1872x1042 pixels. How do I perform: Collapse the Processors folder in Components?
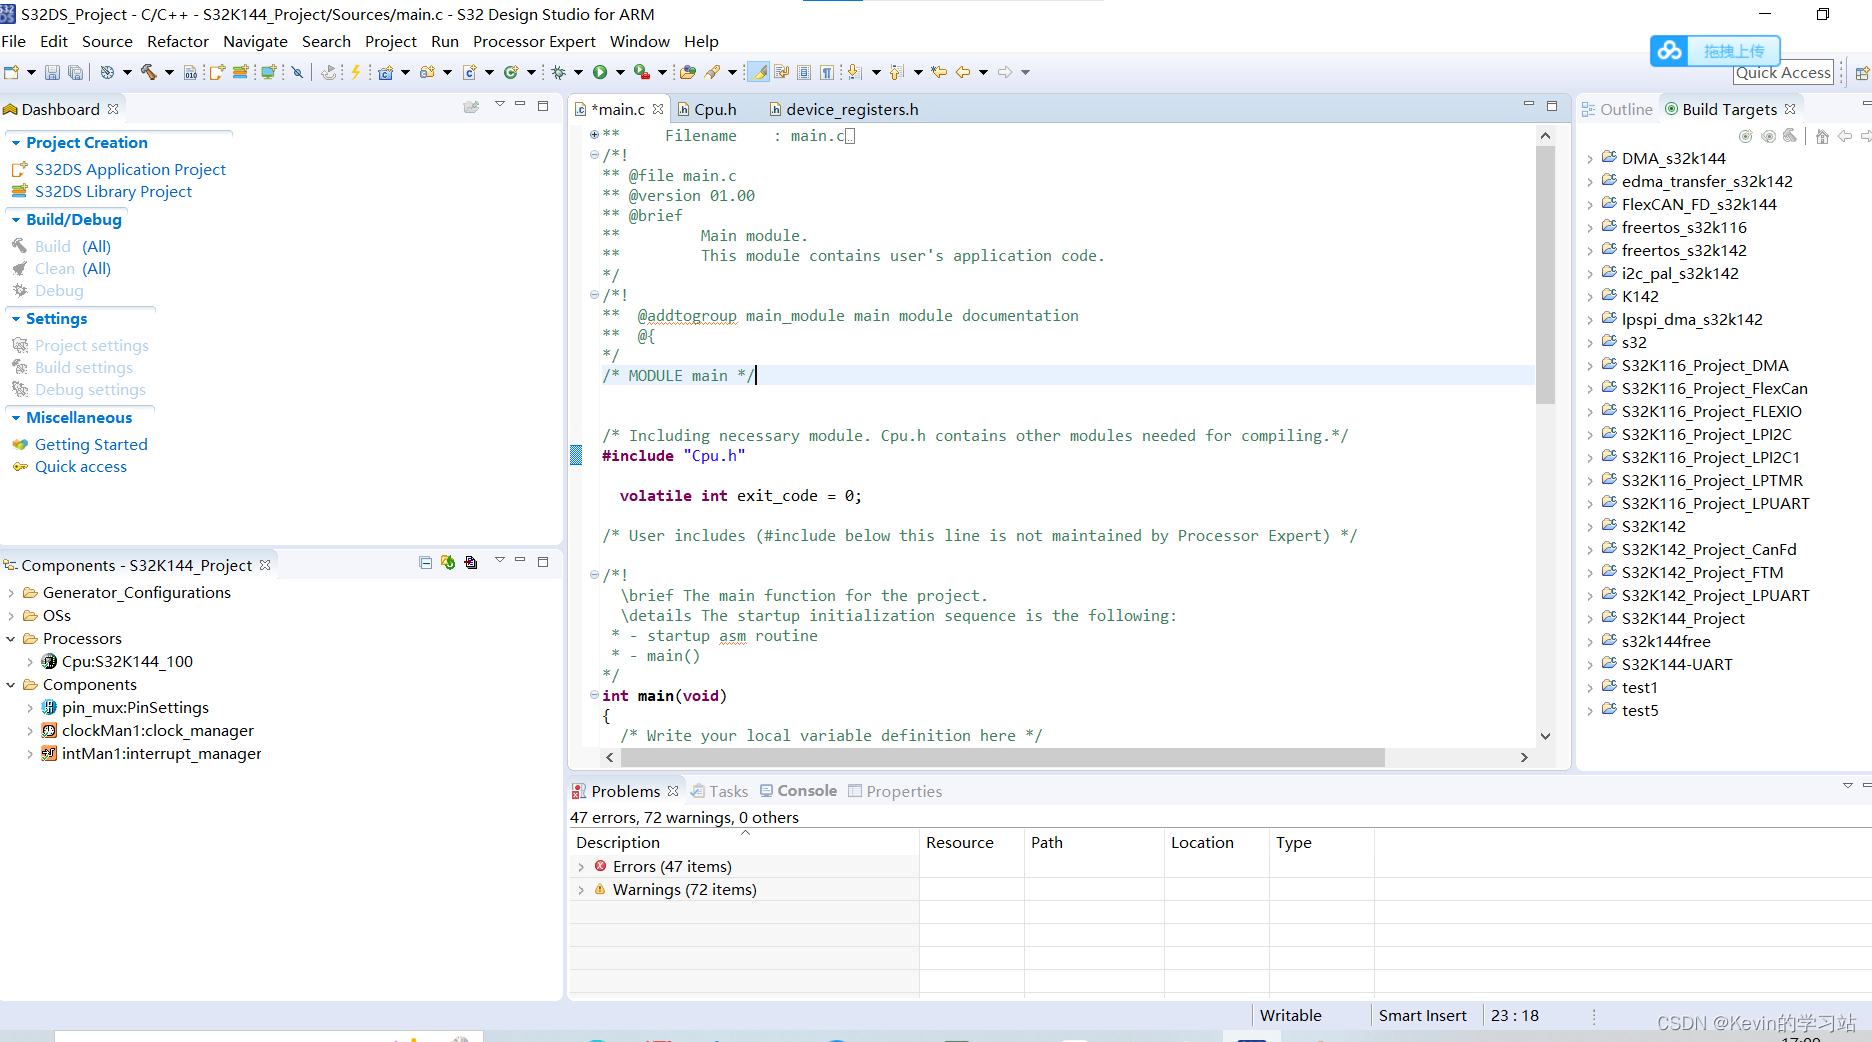click(x=11, y=639)
